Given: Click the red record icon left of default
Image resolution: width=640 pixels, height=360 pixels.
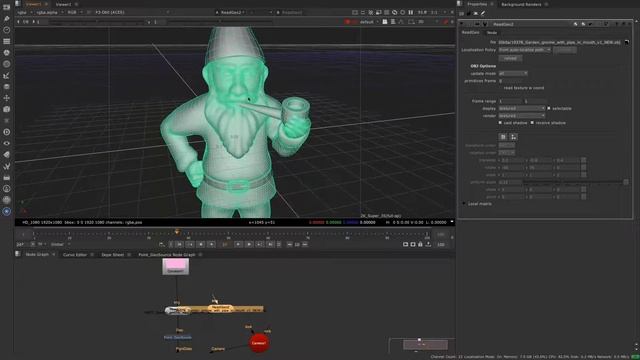Looking at the screenshot, I should 347,22.
